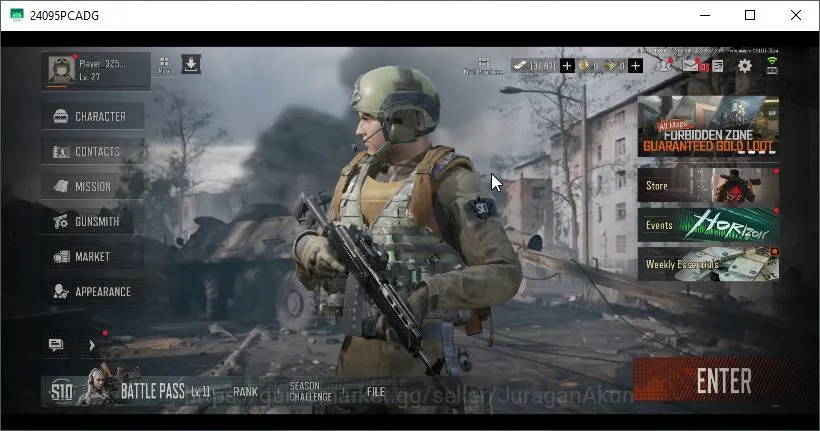Open the mail envelope inbox

click(691, 66)
